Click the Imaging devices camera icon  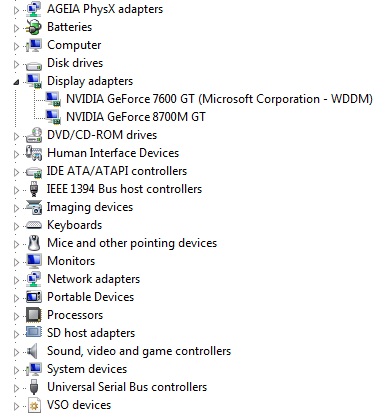click(x=34, y=207)
